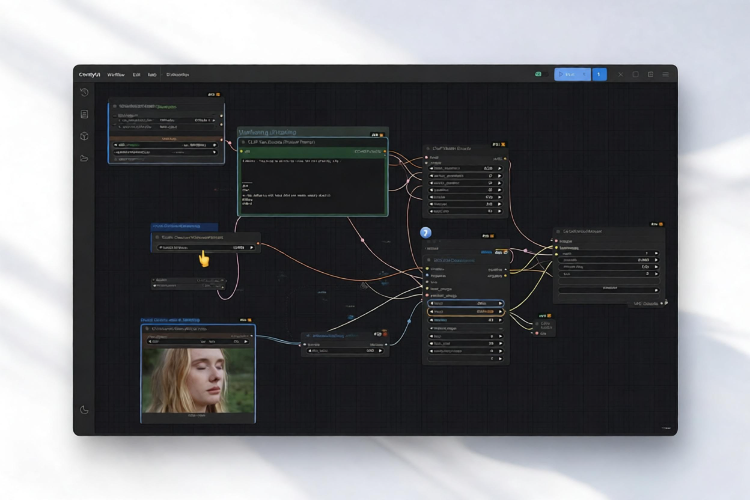Select the open workflow tab beside Help
The width and height of the screenshot is (750, 500).
coord(177,75)
